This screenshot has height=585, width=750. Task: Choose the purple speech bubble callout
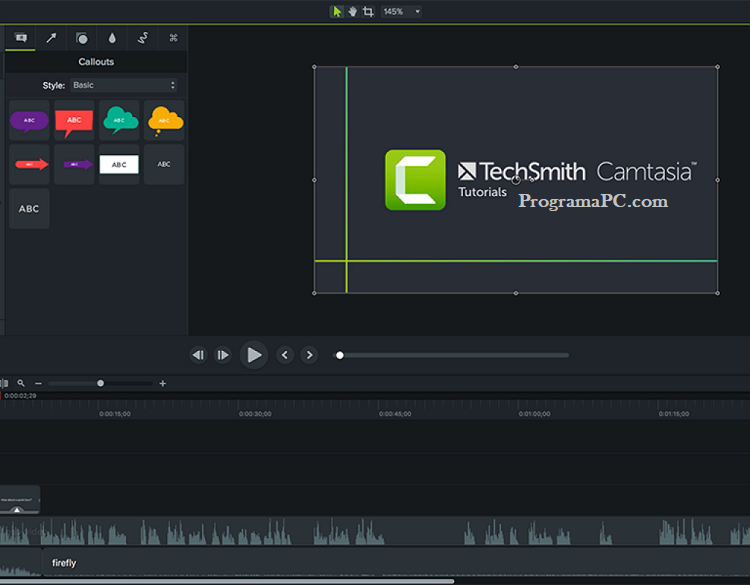(29, 120)
